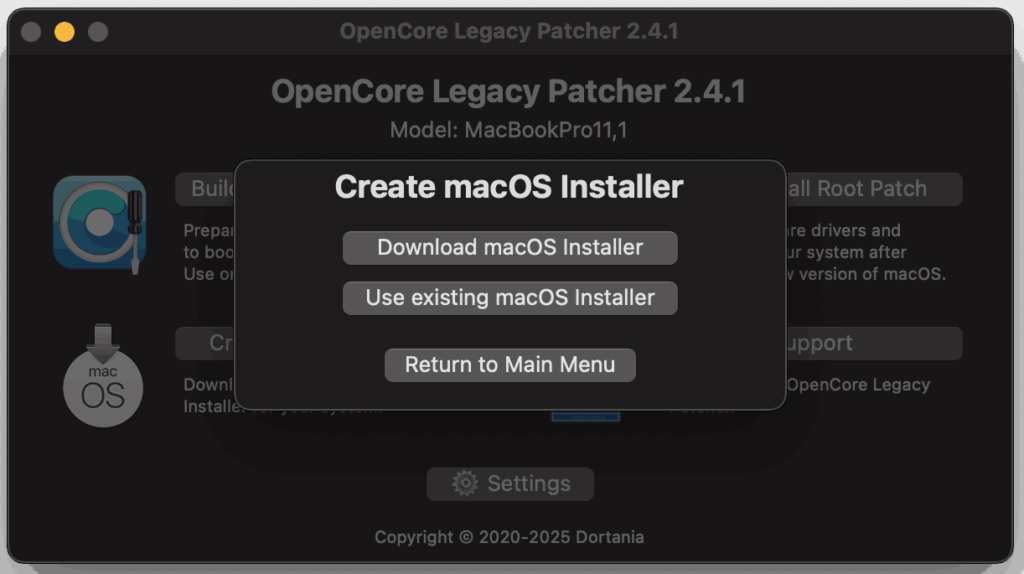The image size is (1024, 574).
Task: Return to Main Menu
Action: click(510, 365)
